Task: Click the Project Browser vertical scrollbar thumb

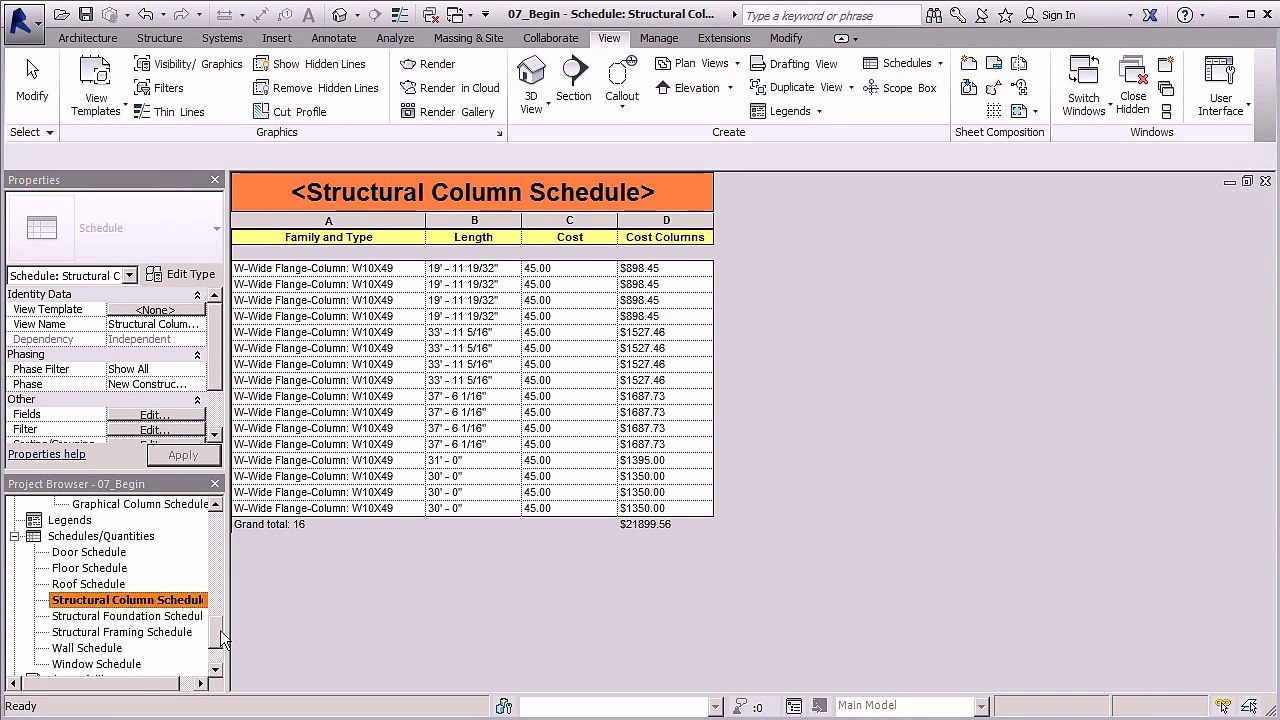Action: click(x=215, y=631)
